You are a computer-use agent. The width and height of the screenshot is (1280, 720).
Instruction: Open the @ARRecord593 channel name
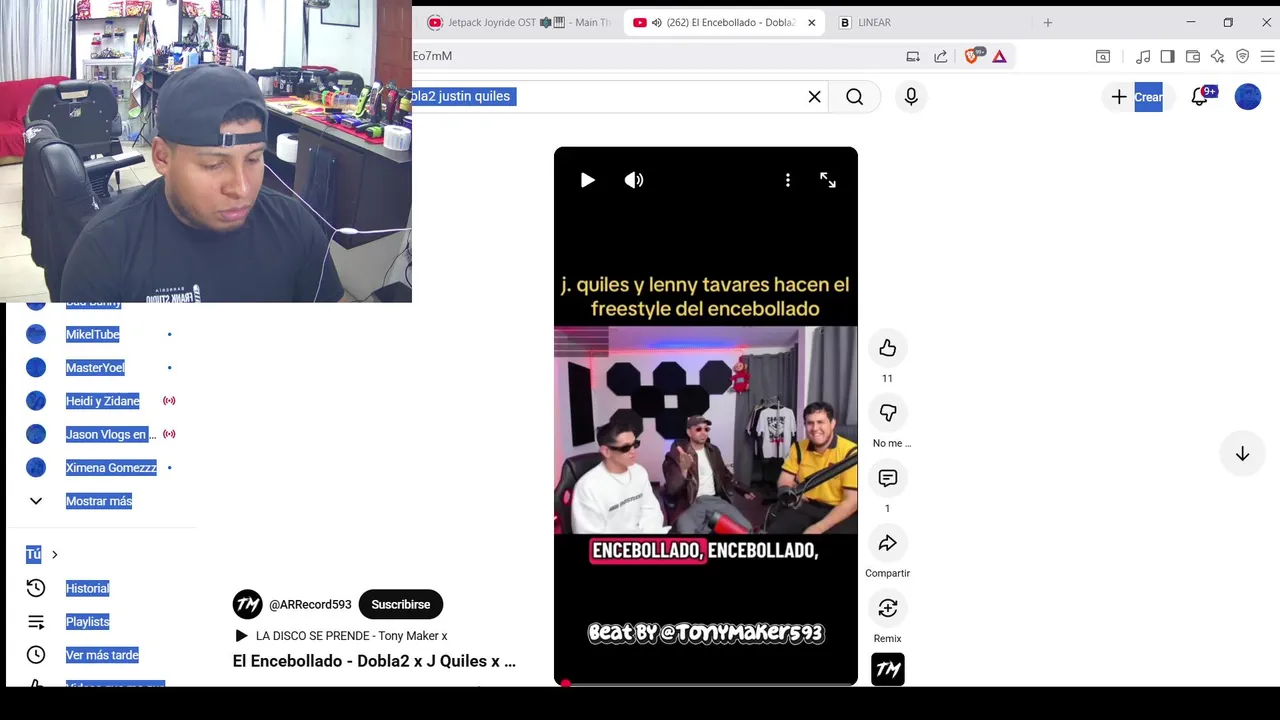[x=310, y=605]
